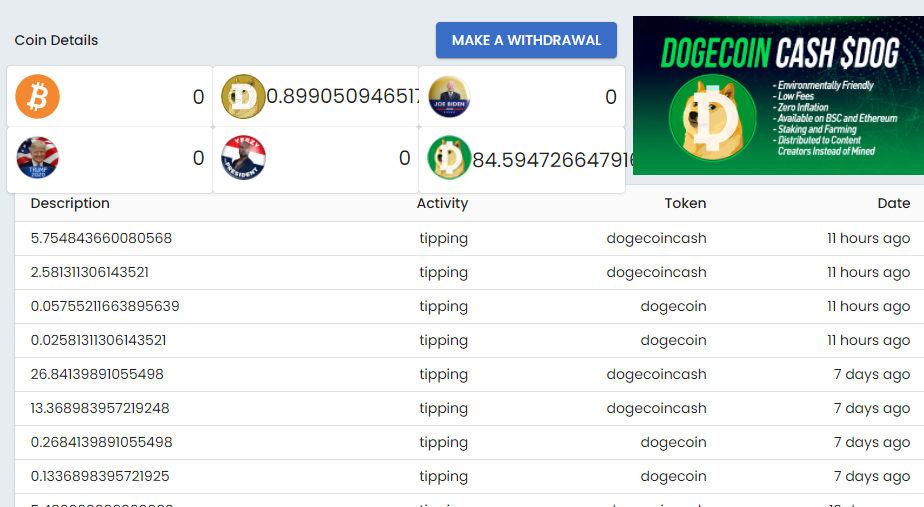The width and height of the screenshot is (924, 507).
Task: Click 7 days ago in 0.1336898395721925 row
Action: click(x=872, y=477)
